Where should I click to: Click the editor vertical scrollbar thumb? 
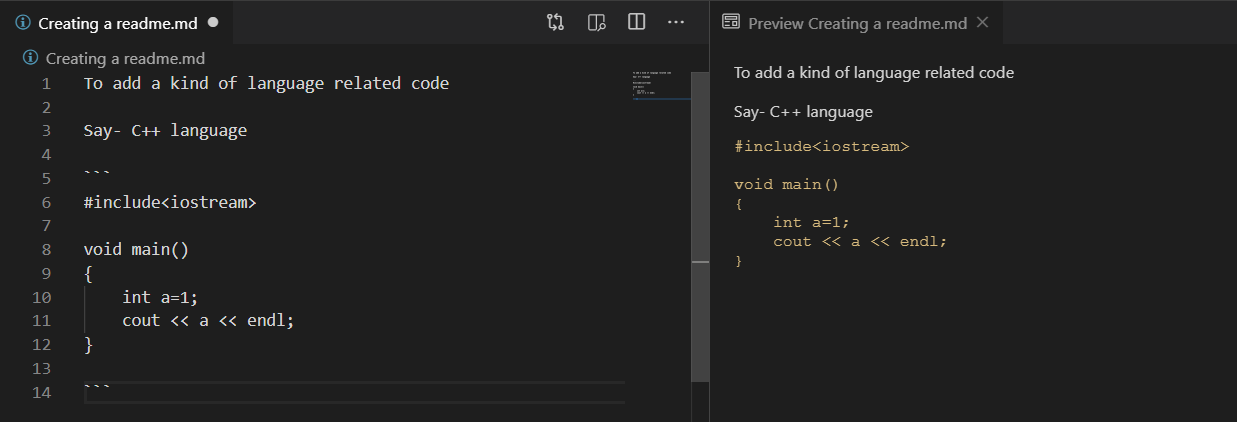700,225
